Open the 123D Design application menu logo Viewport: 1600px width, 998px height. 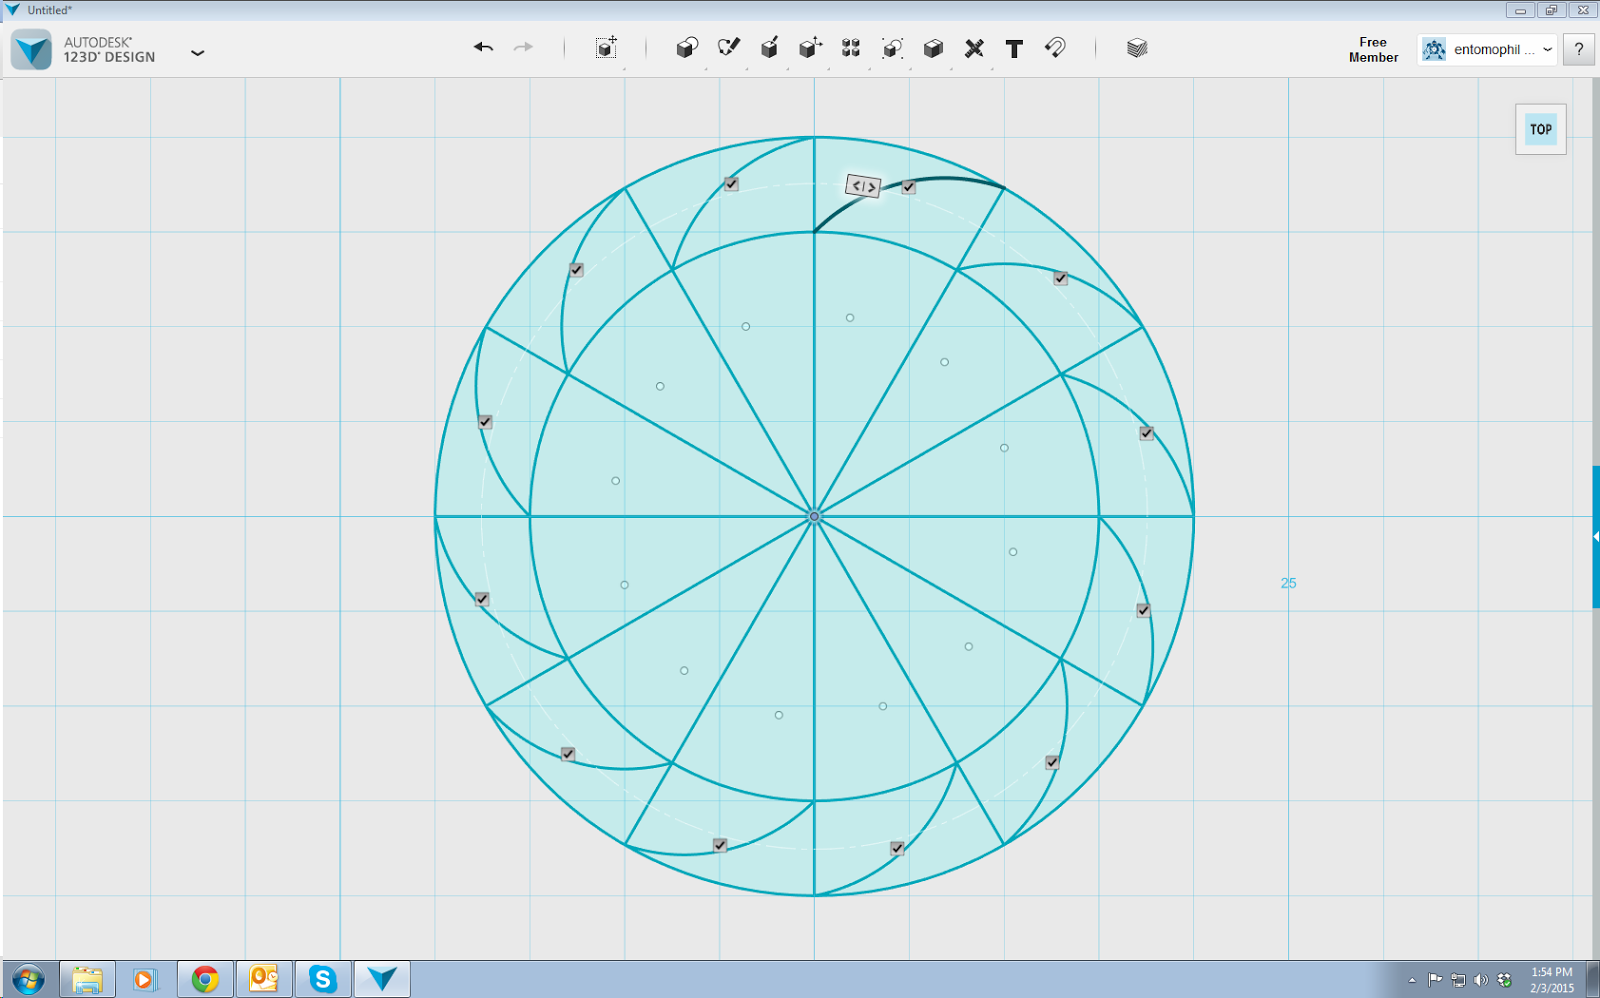31,49
